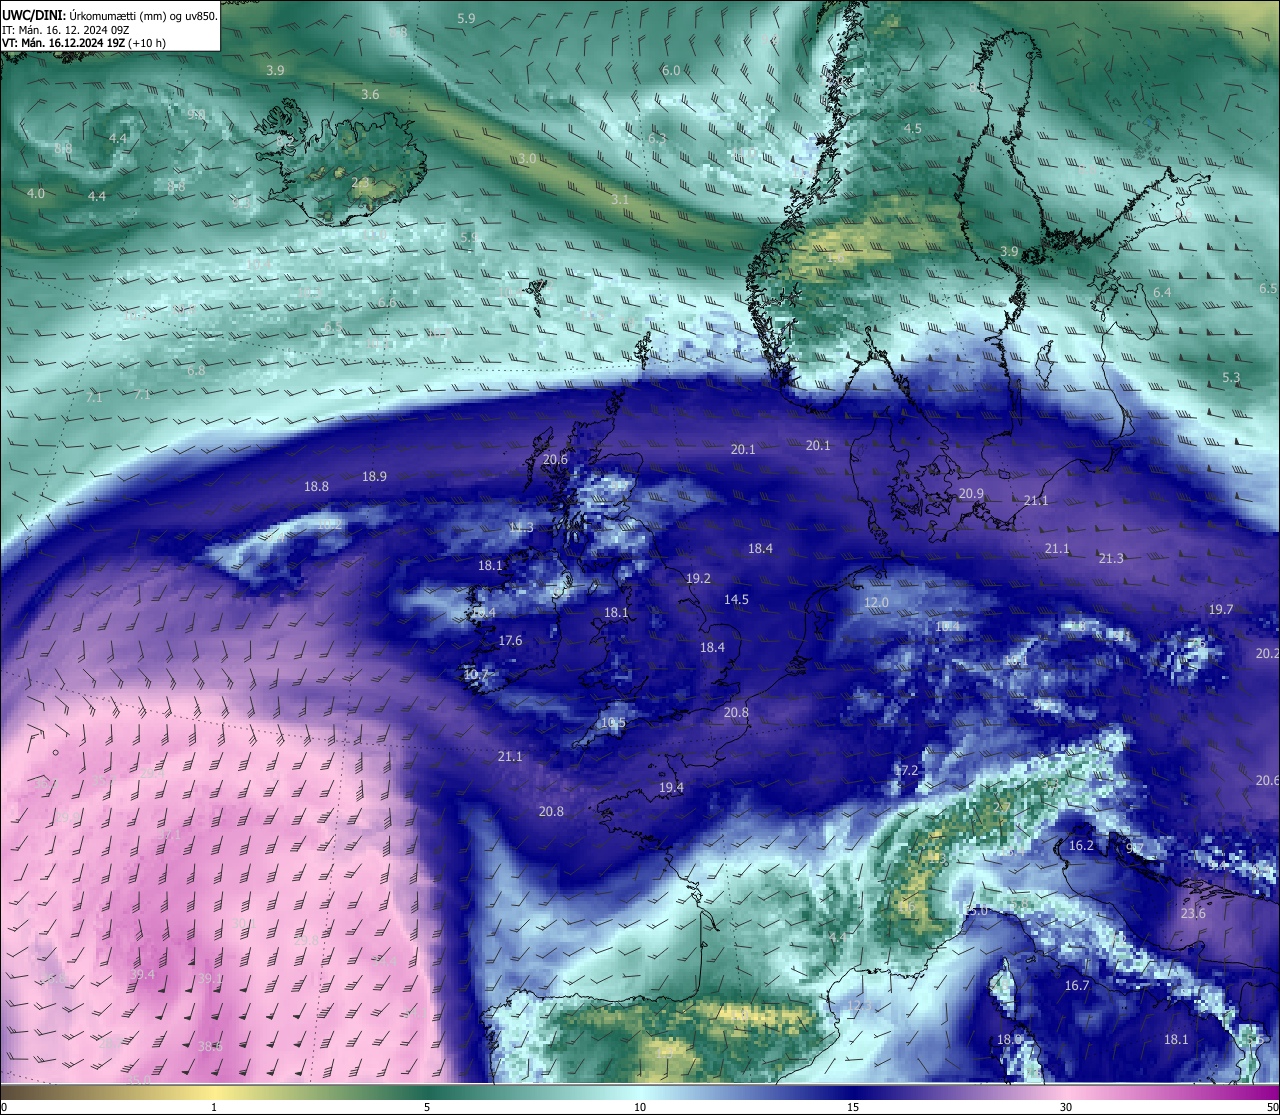
Task: Click the 39.1 value in the pink area
Action: coord(209,978)
